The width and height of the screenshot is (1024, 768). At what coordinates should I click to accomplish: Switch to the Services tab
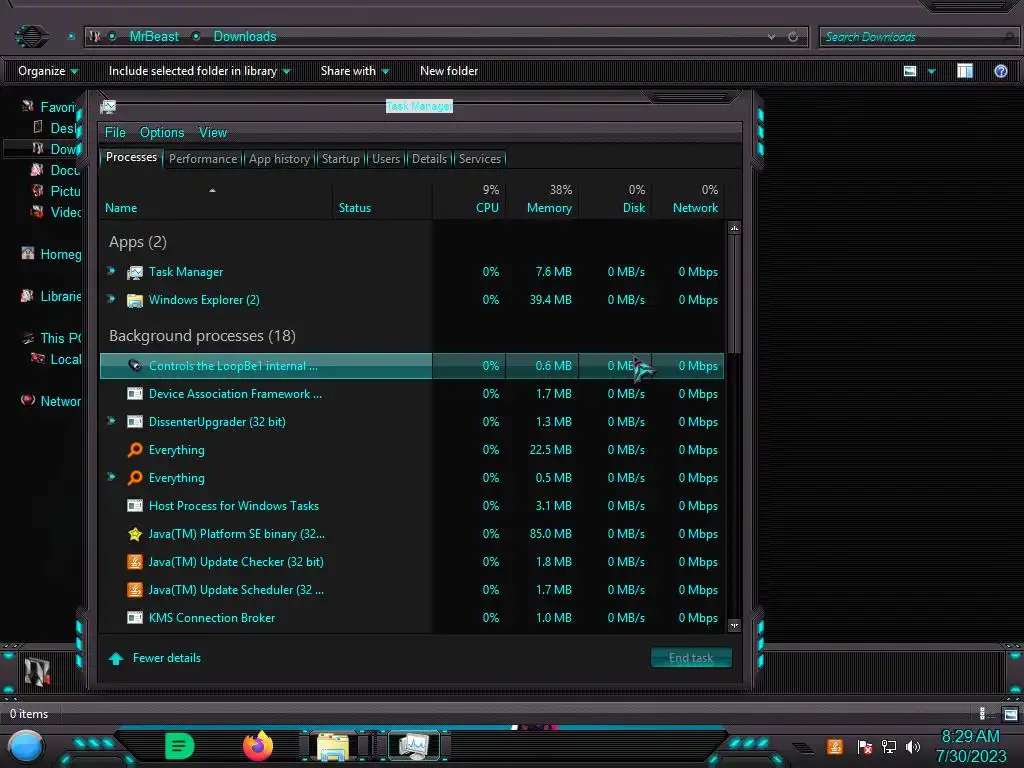tap(479, 159)
